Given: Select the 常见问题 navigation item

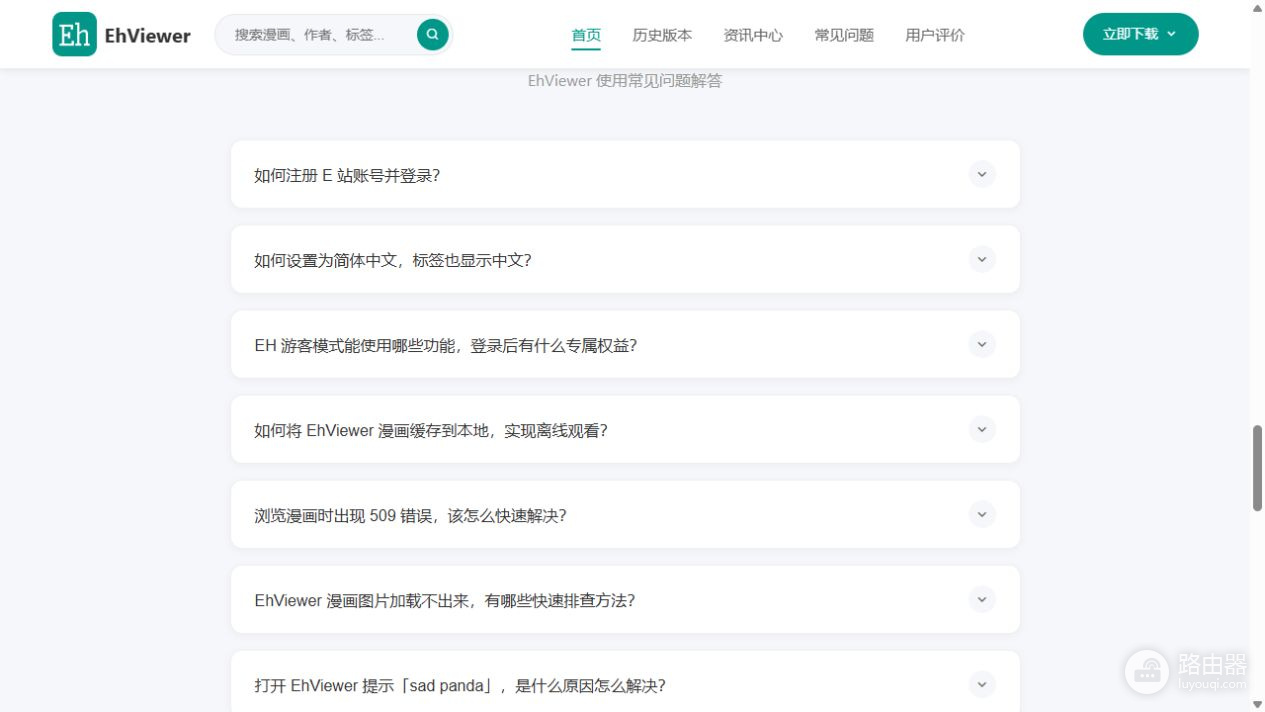Looking at the screenshot, I should [x=844, y=35].
